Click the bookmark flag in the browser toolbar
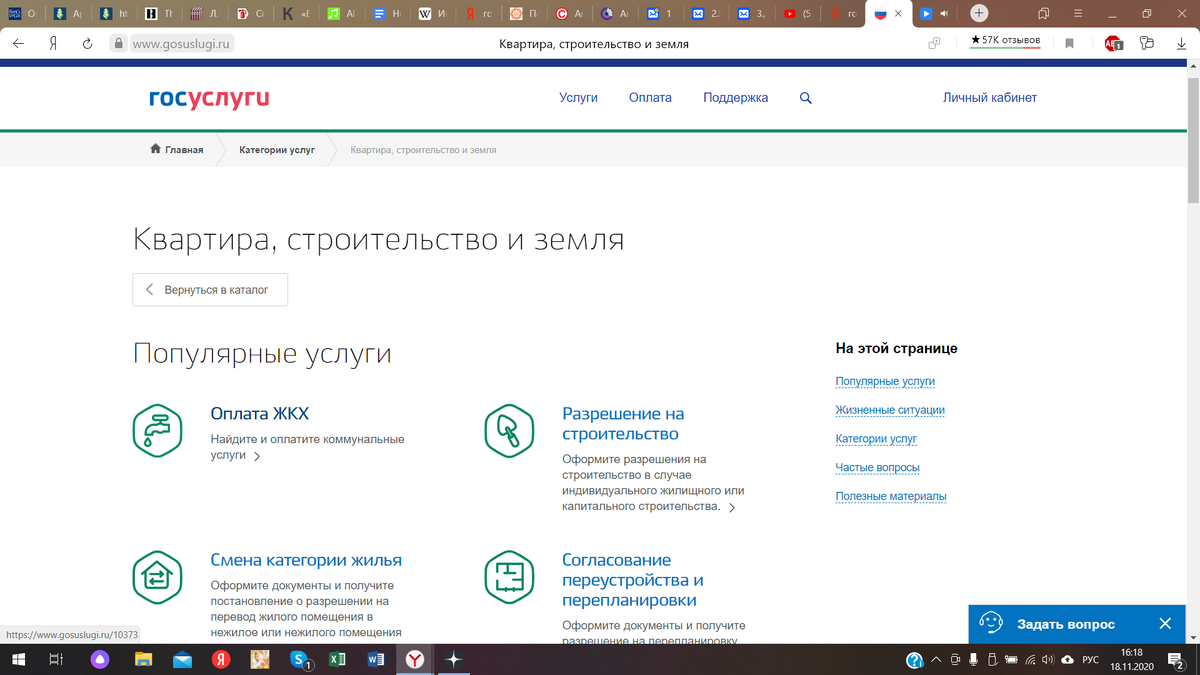Viewport: 1200px width, 675px height. tap(1068, 43)
